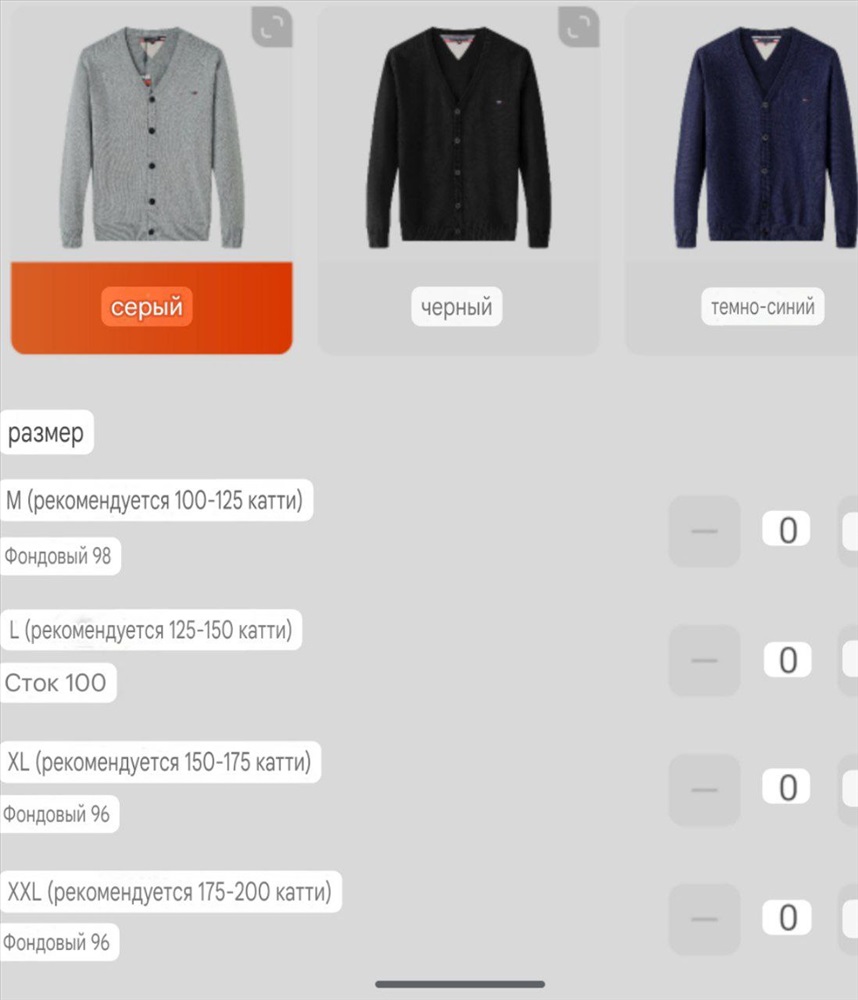Increase quantity for size M
Viewport: 858px width, 1000px height.
click(848, 531)
